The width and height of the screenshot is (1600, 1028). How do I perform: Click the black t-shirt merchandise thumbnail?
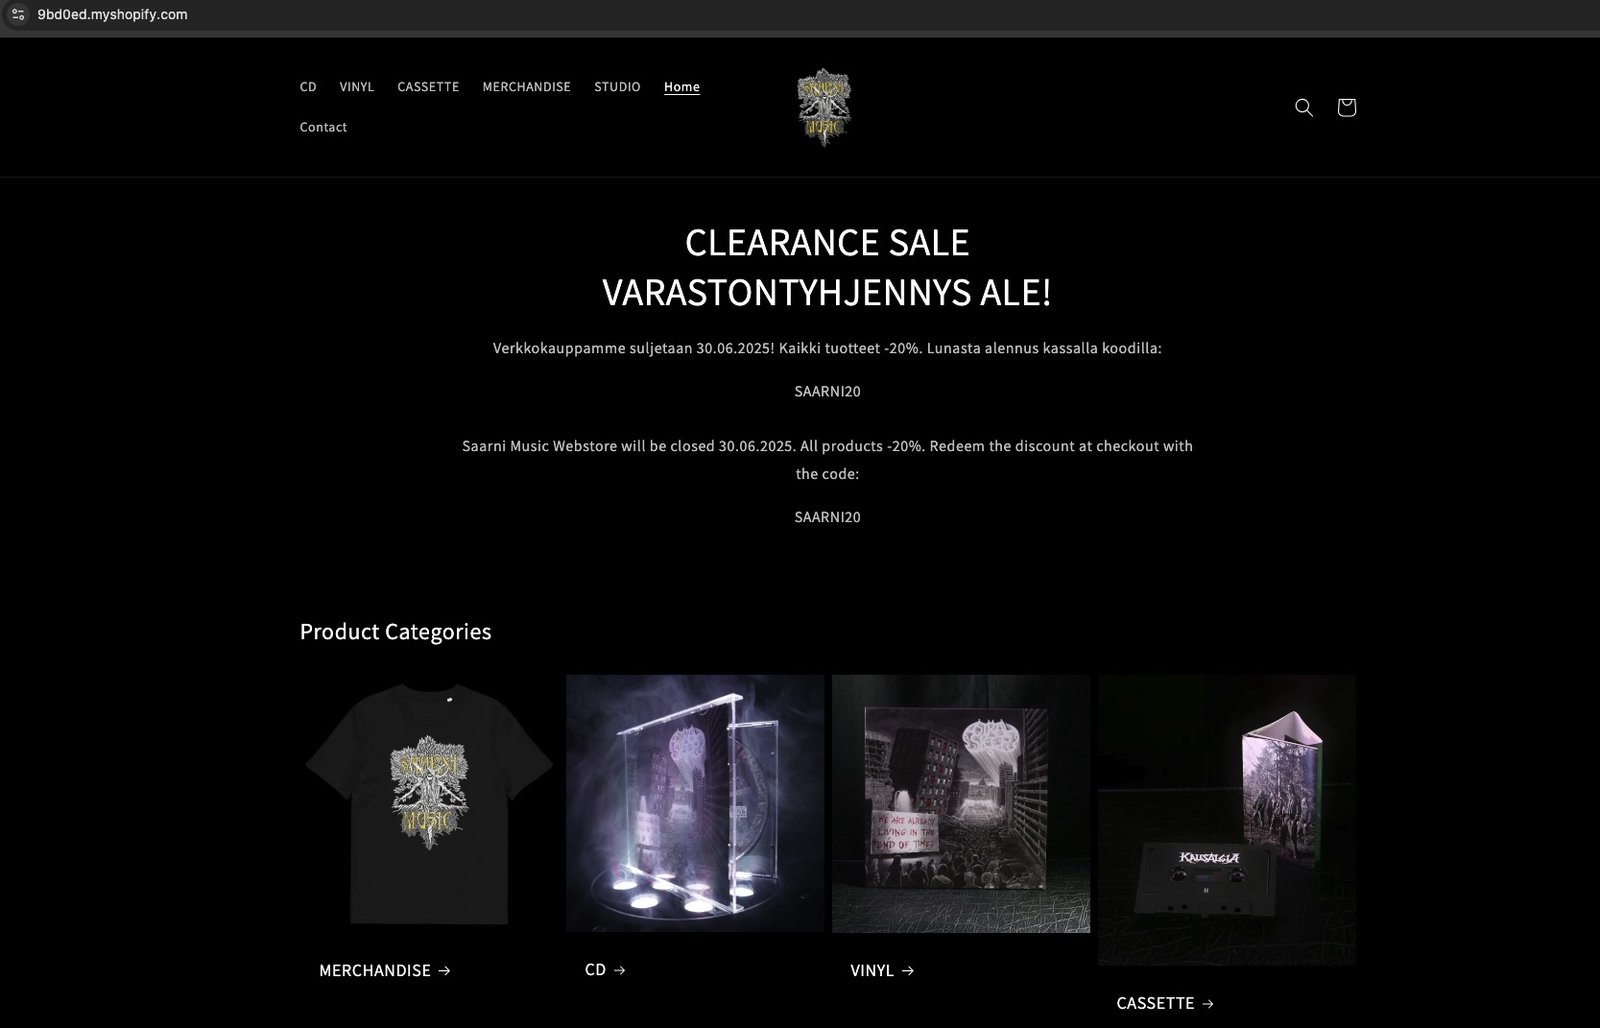pos(429,803)
